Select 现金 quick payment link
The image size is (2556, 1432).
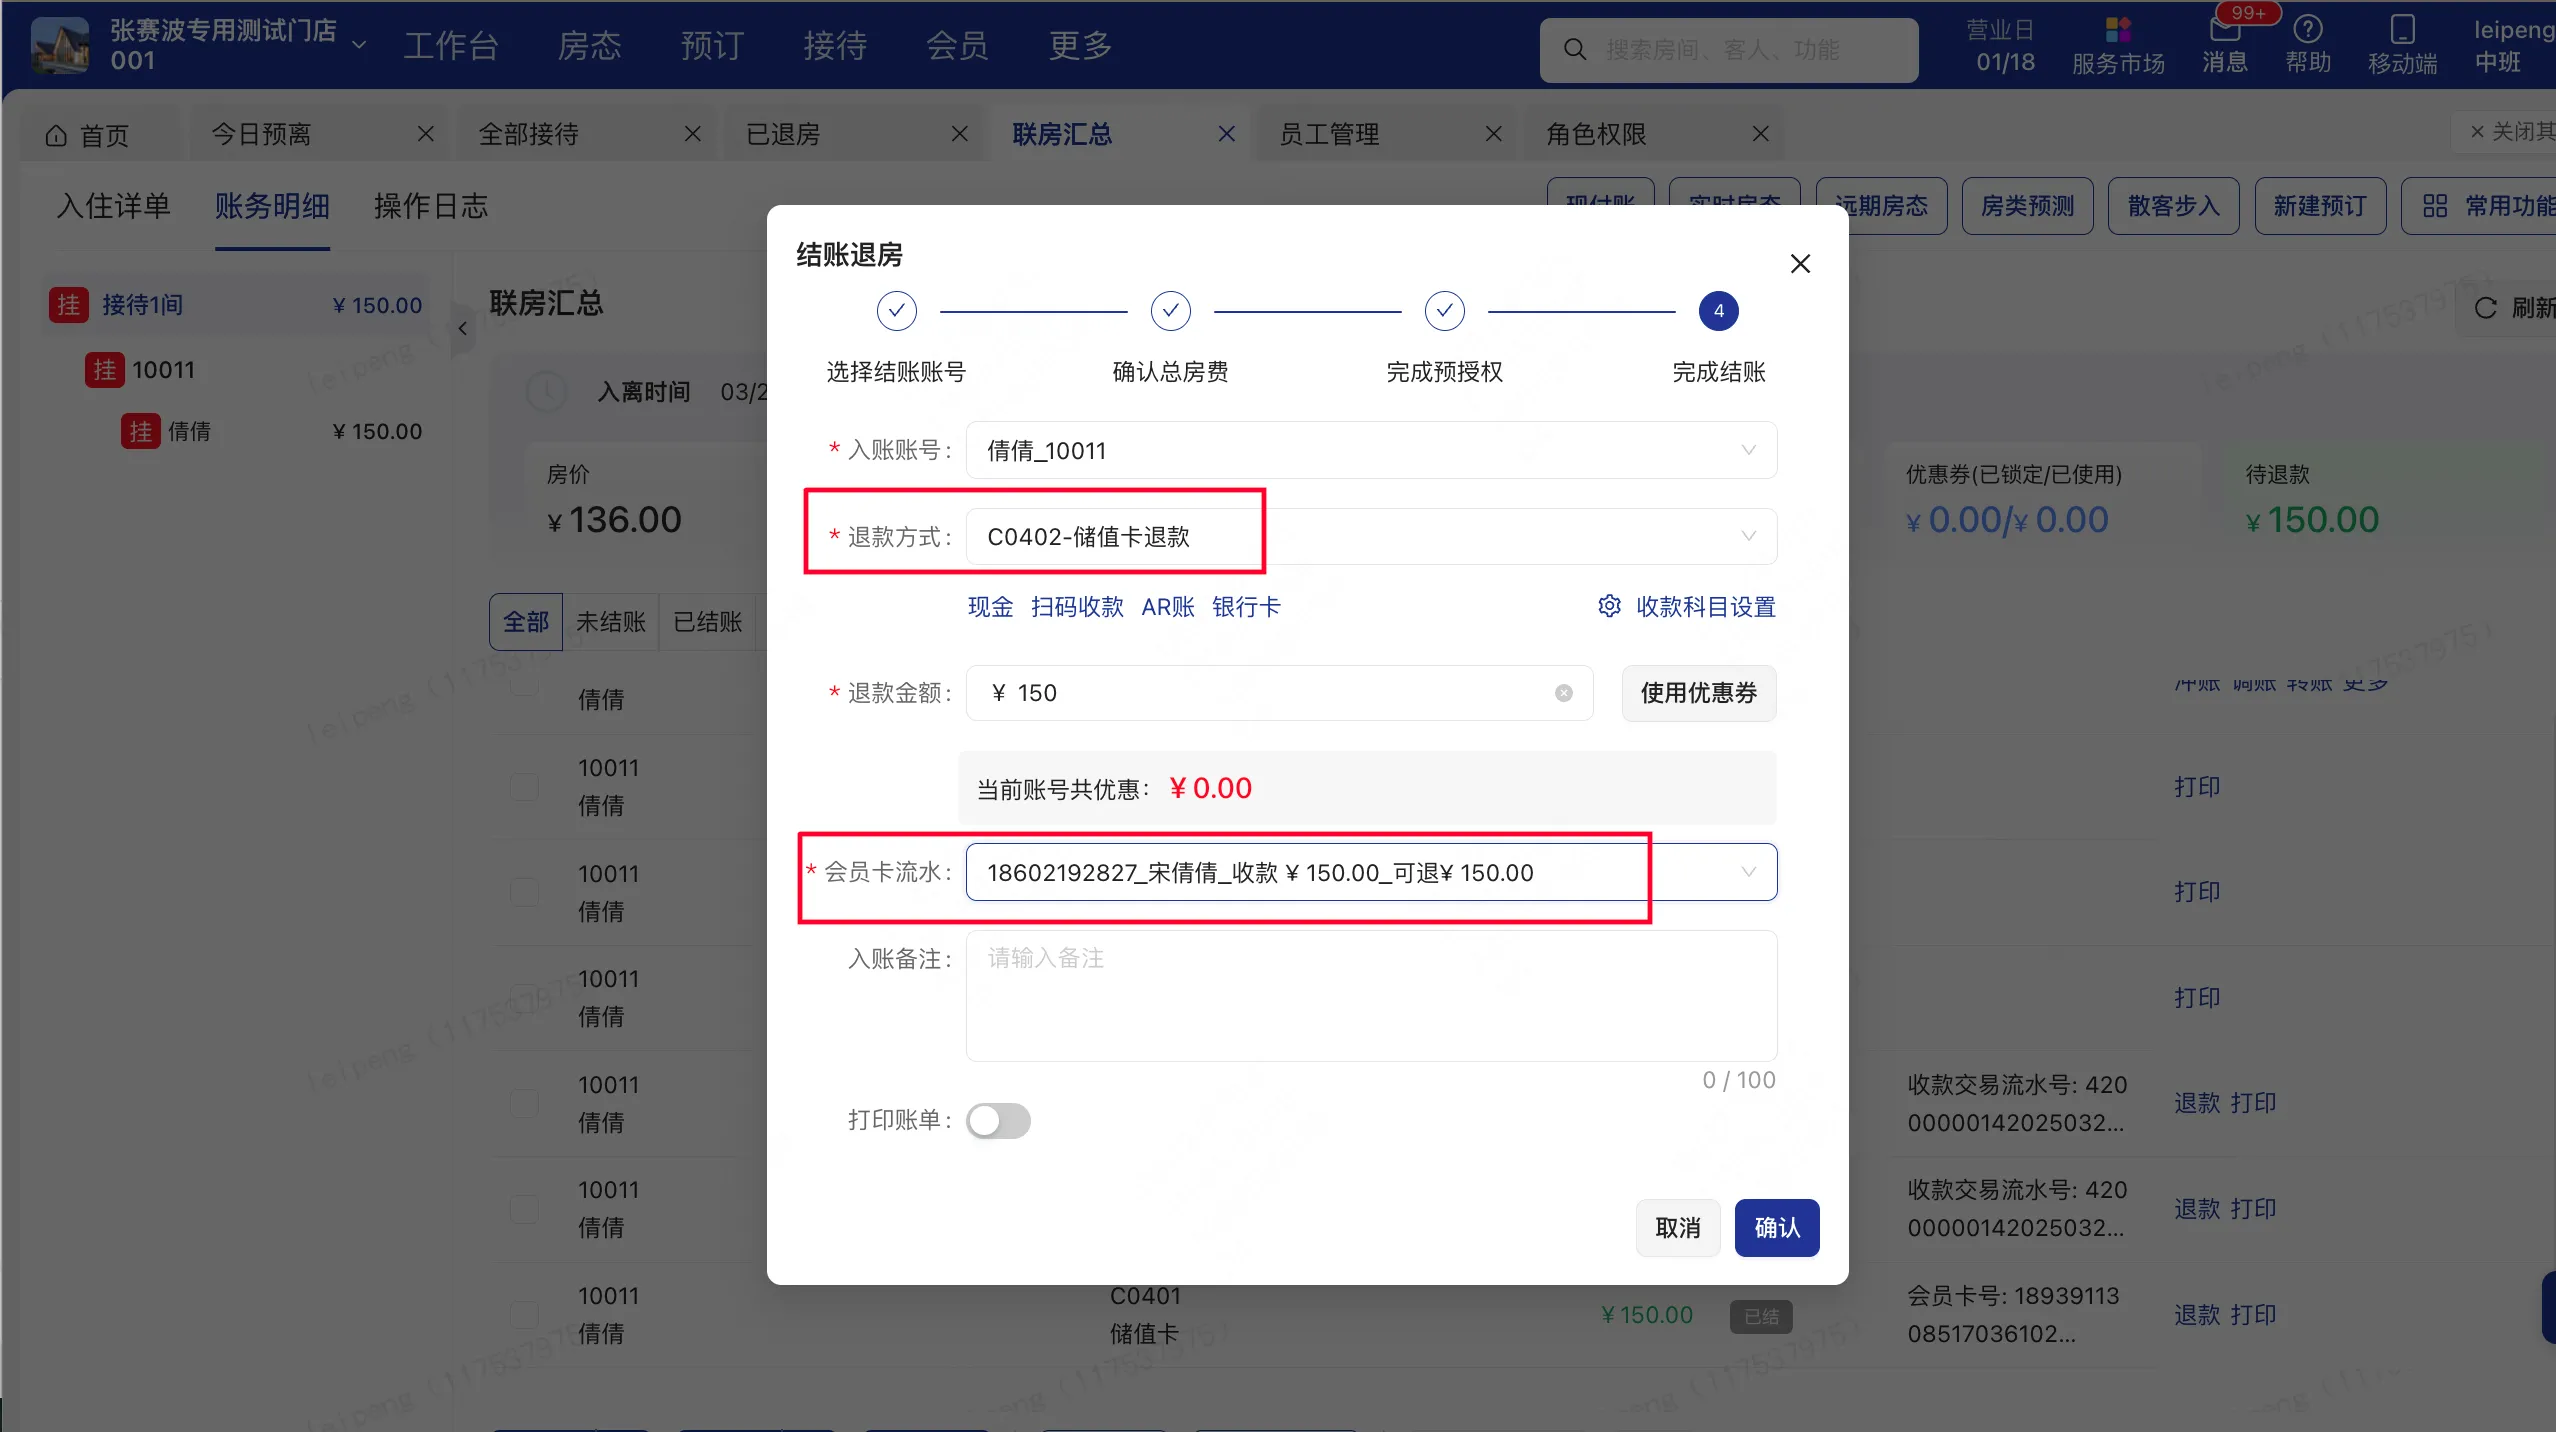(990, 606)
